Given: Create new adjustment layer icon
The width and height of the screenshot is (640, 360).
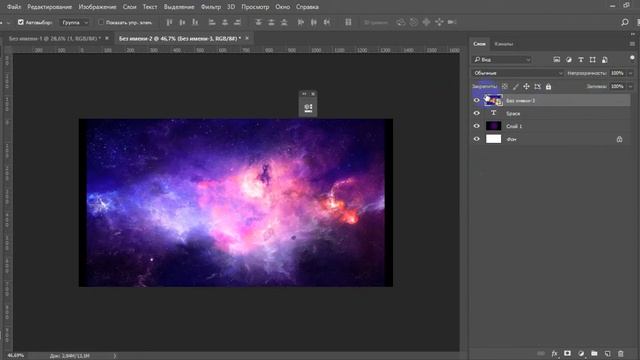Looking at the screenshot, I should pos(581,353).
